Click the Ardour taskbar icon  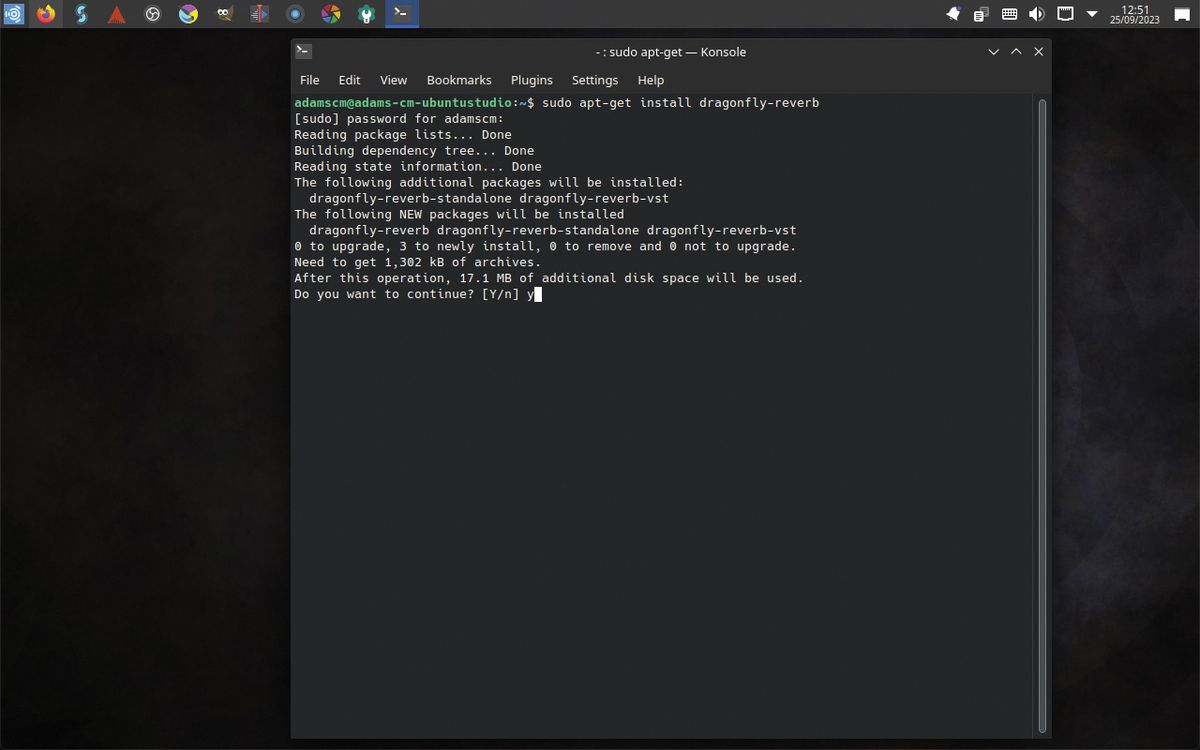point(116,13)
